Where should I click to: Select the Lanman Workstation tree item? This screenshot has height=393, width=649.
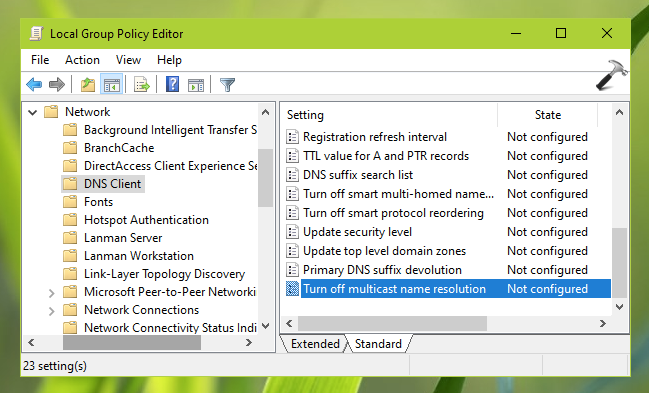(139, 256)
